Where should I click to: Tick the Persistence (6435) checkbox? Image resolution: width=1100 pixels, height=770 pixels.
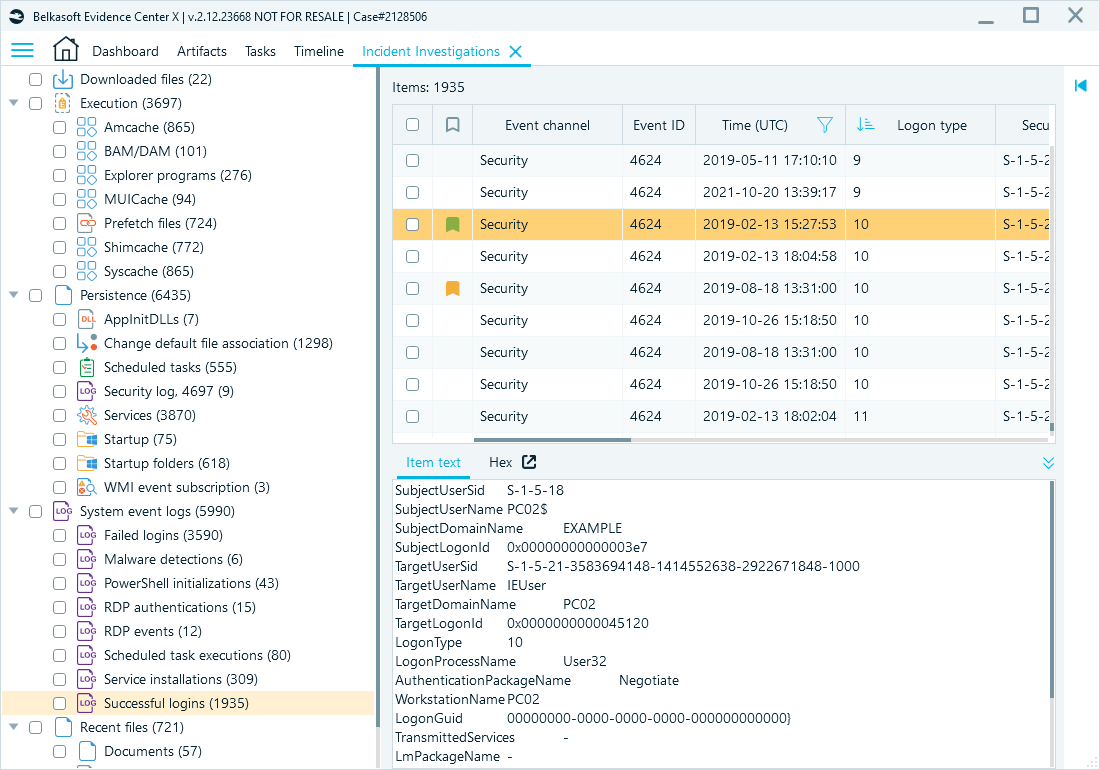pos(35,295)
